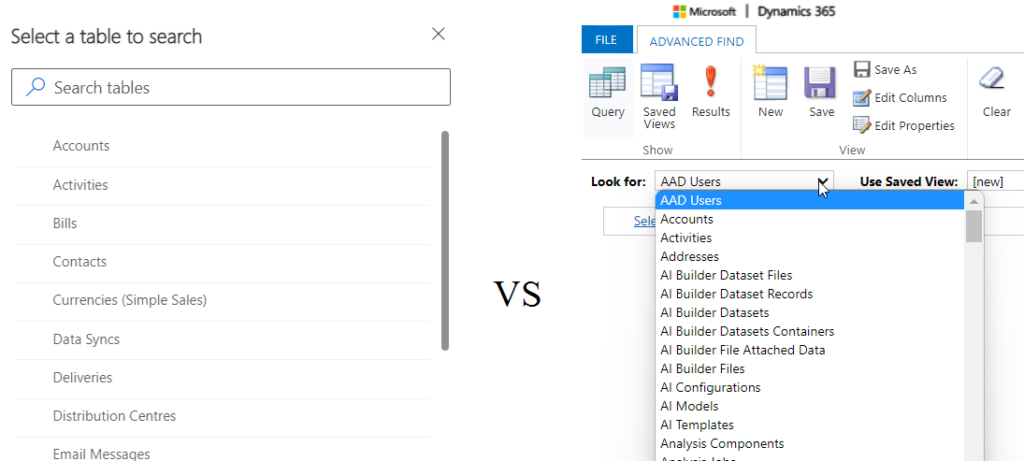
Task: Choose AI Configurations
Action: coord(810,387)
